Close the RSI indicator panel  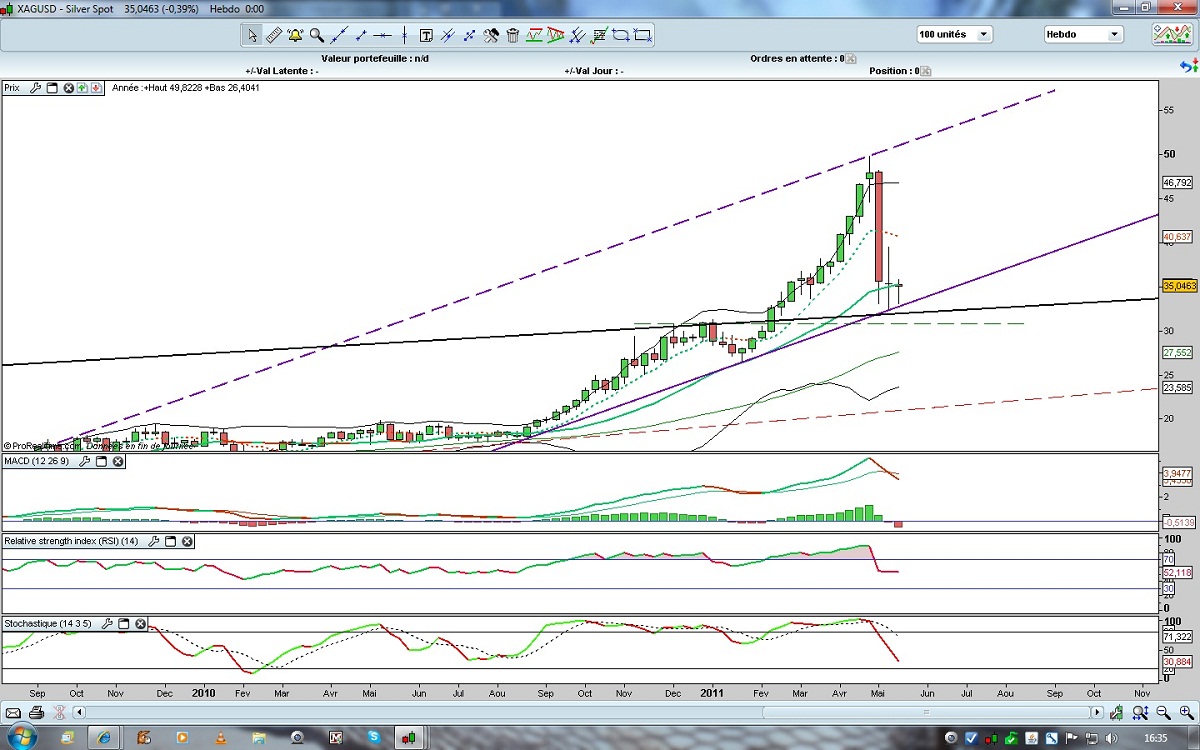pos(187,541)
